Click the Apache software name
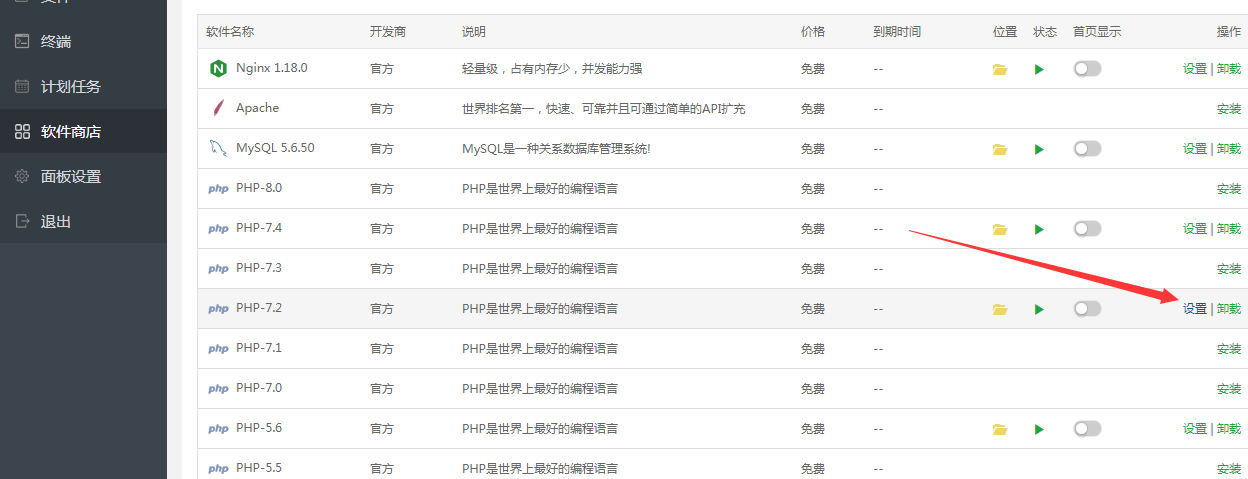Image resolution: width=1248 pixels, height=479 pixels. pos(258,108)
